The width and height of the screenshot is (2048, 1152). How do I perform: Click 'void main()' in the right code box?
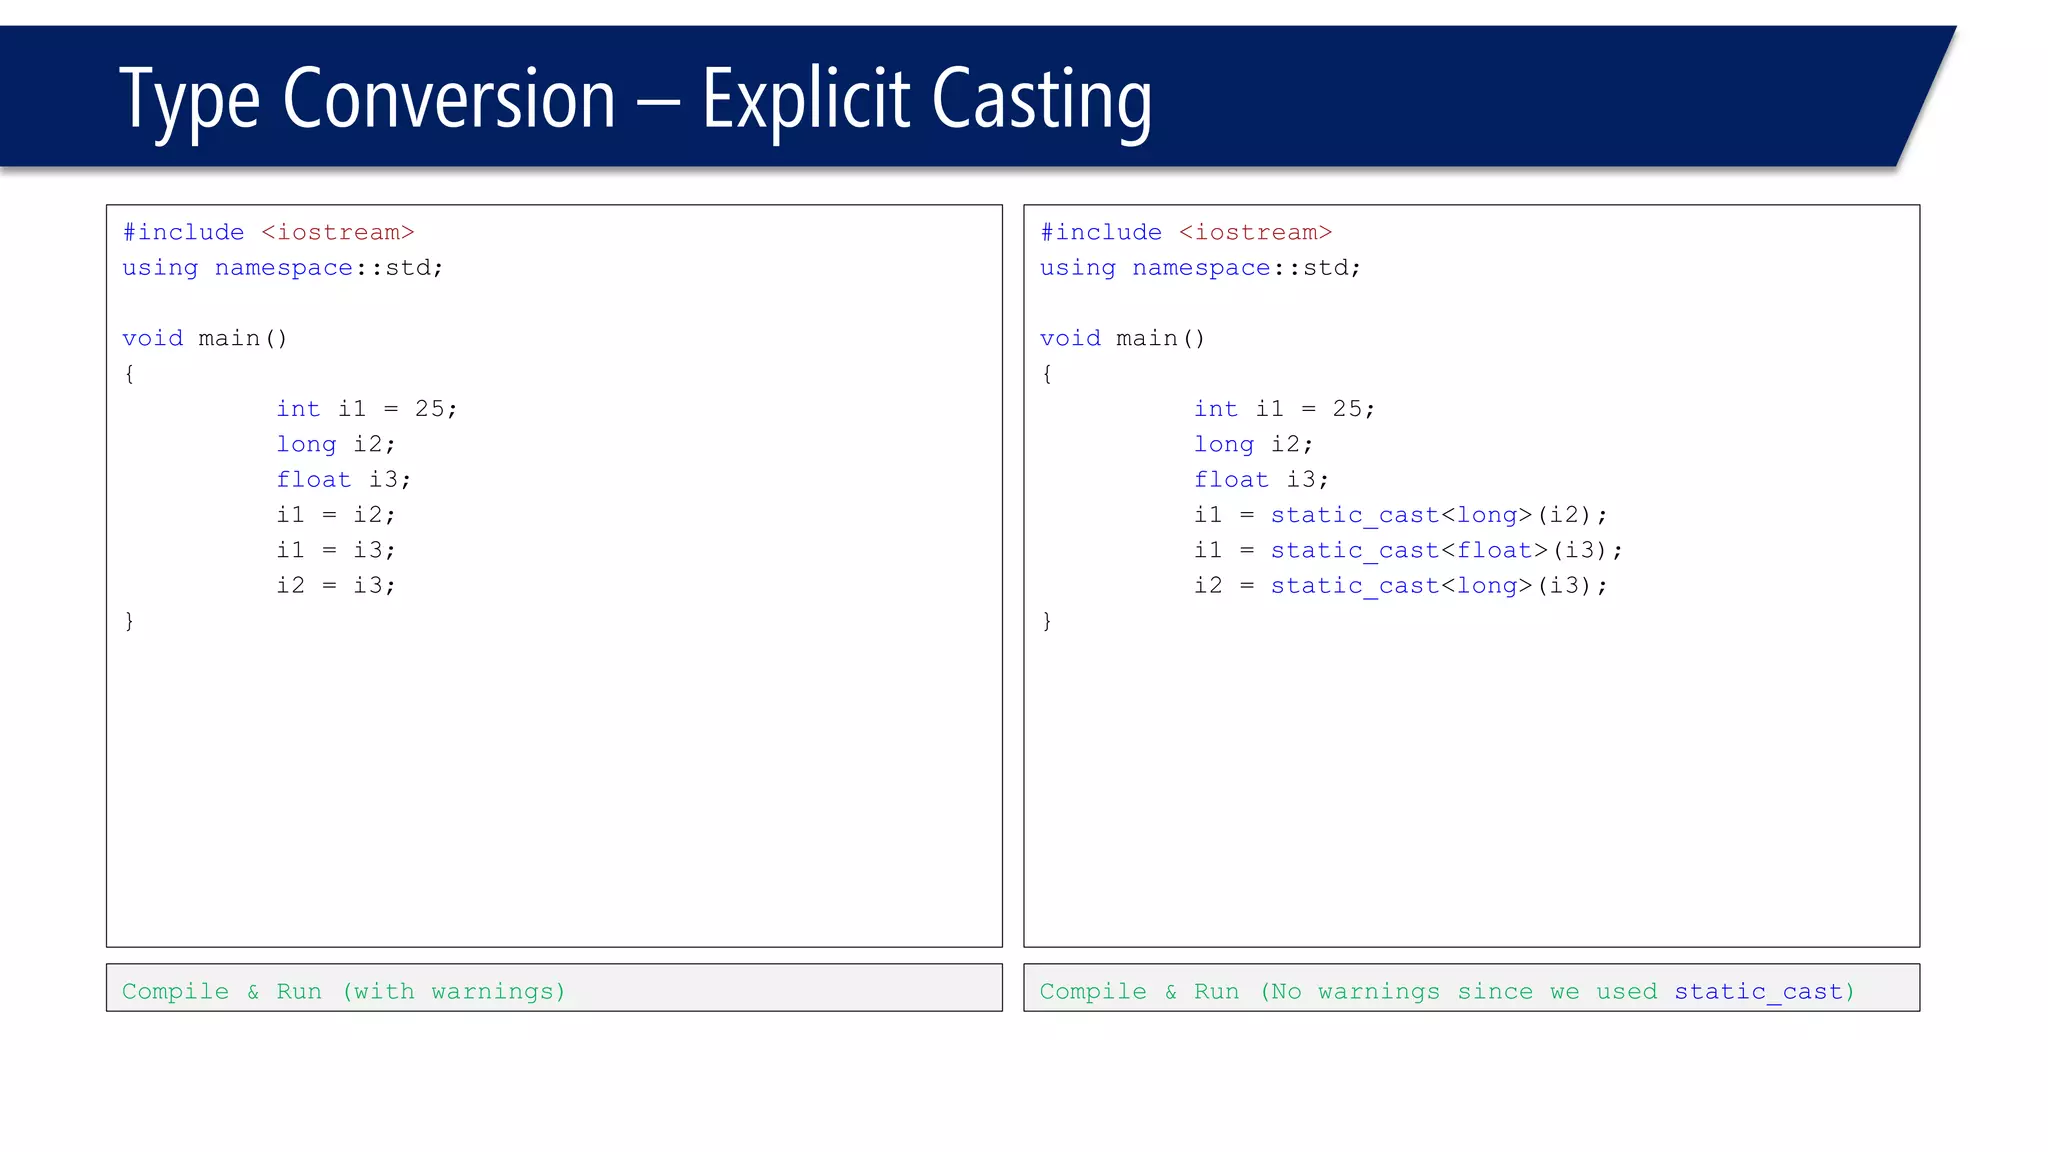click(1122, 338)
